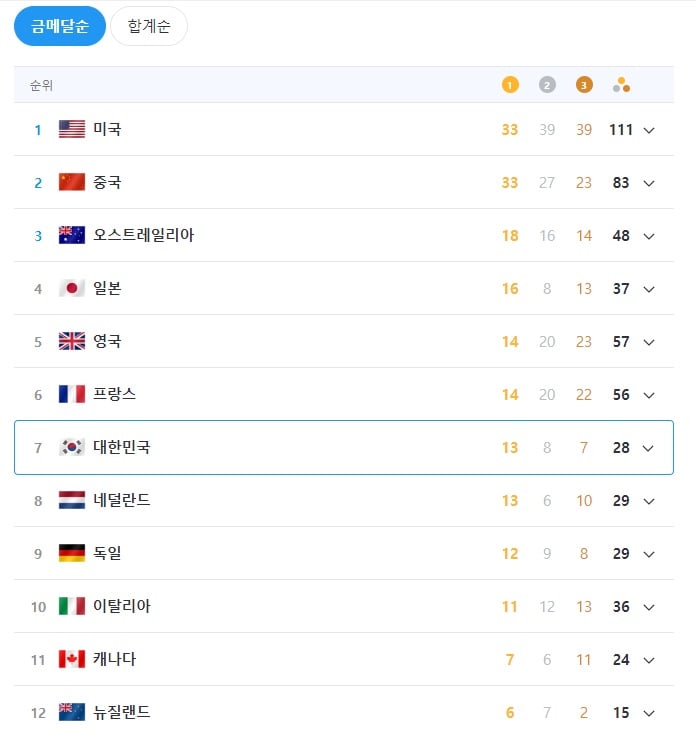696x735 pixels.
Task: Expand the 이탈리아 row chevron
Action: click(649, 607)
